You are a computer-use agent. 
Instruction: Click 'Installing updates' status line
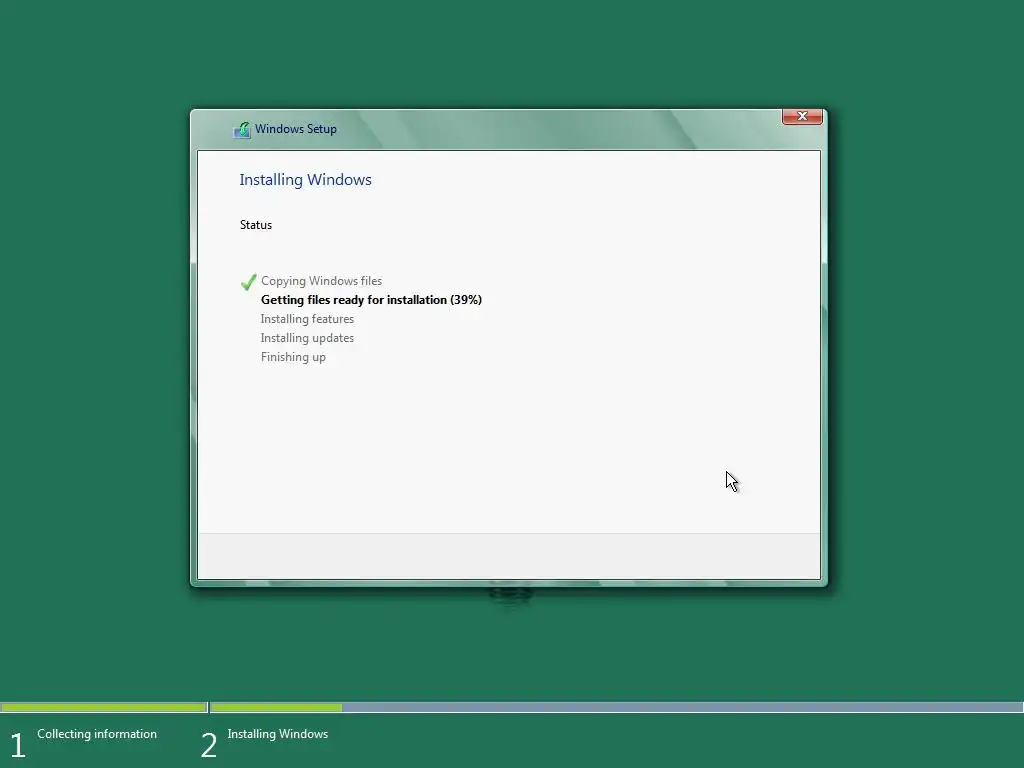coord(307,338)
